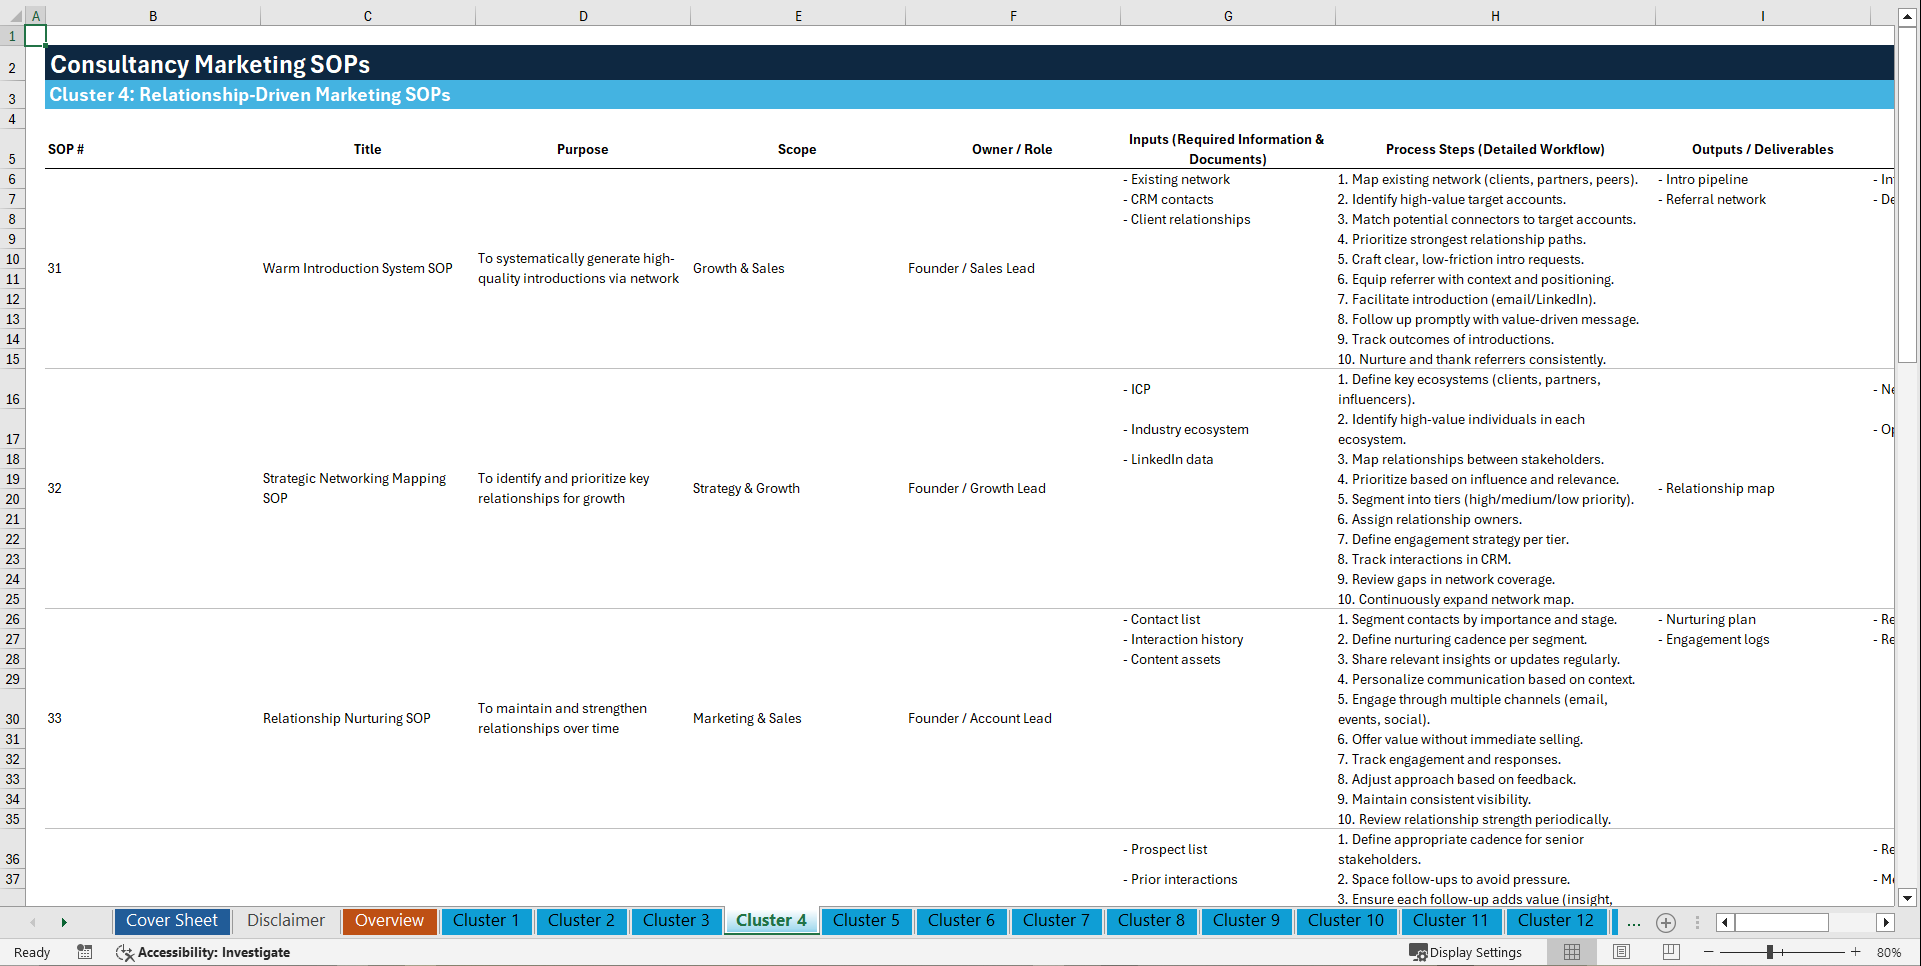Start macro recording via status bar icon
Image resolution: width=1921 pixels, height=966 pixels.
pos(85,952)
